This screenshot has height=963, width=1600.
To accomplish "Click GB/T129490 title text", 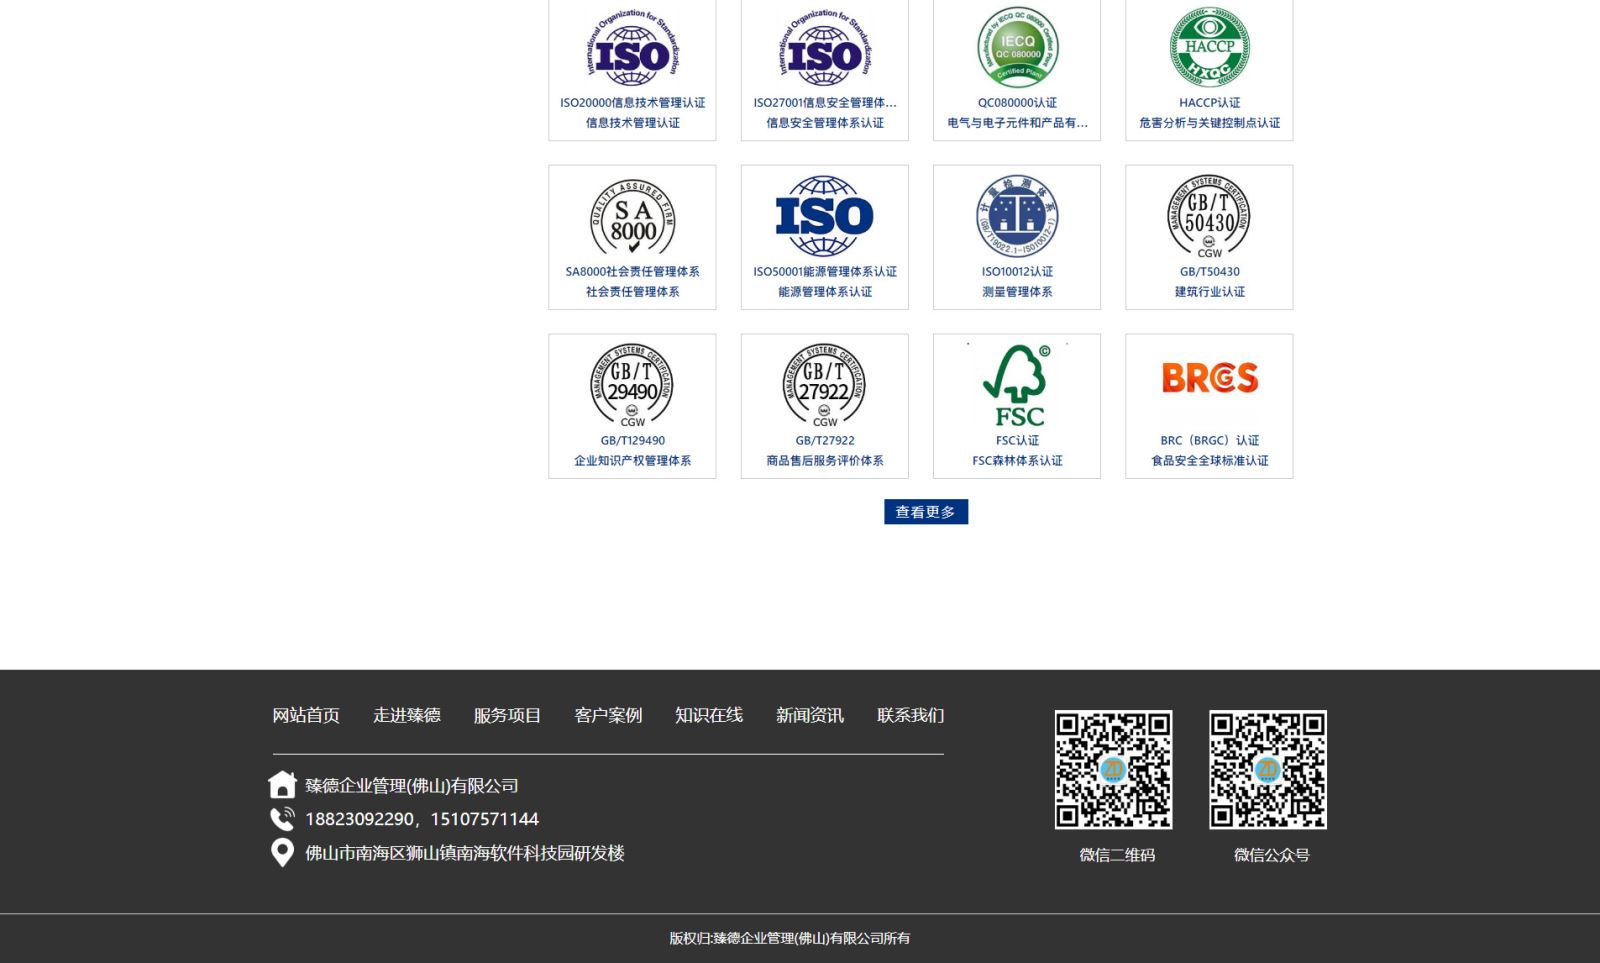I will (632, 441).
